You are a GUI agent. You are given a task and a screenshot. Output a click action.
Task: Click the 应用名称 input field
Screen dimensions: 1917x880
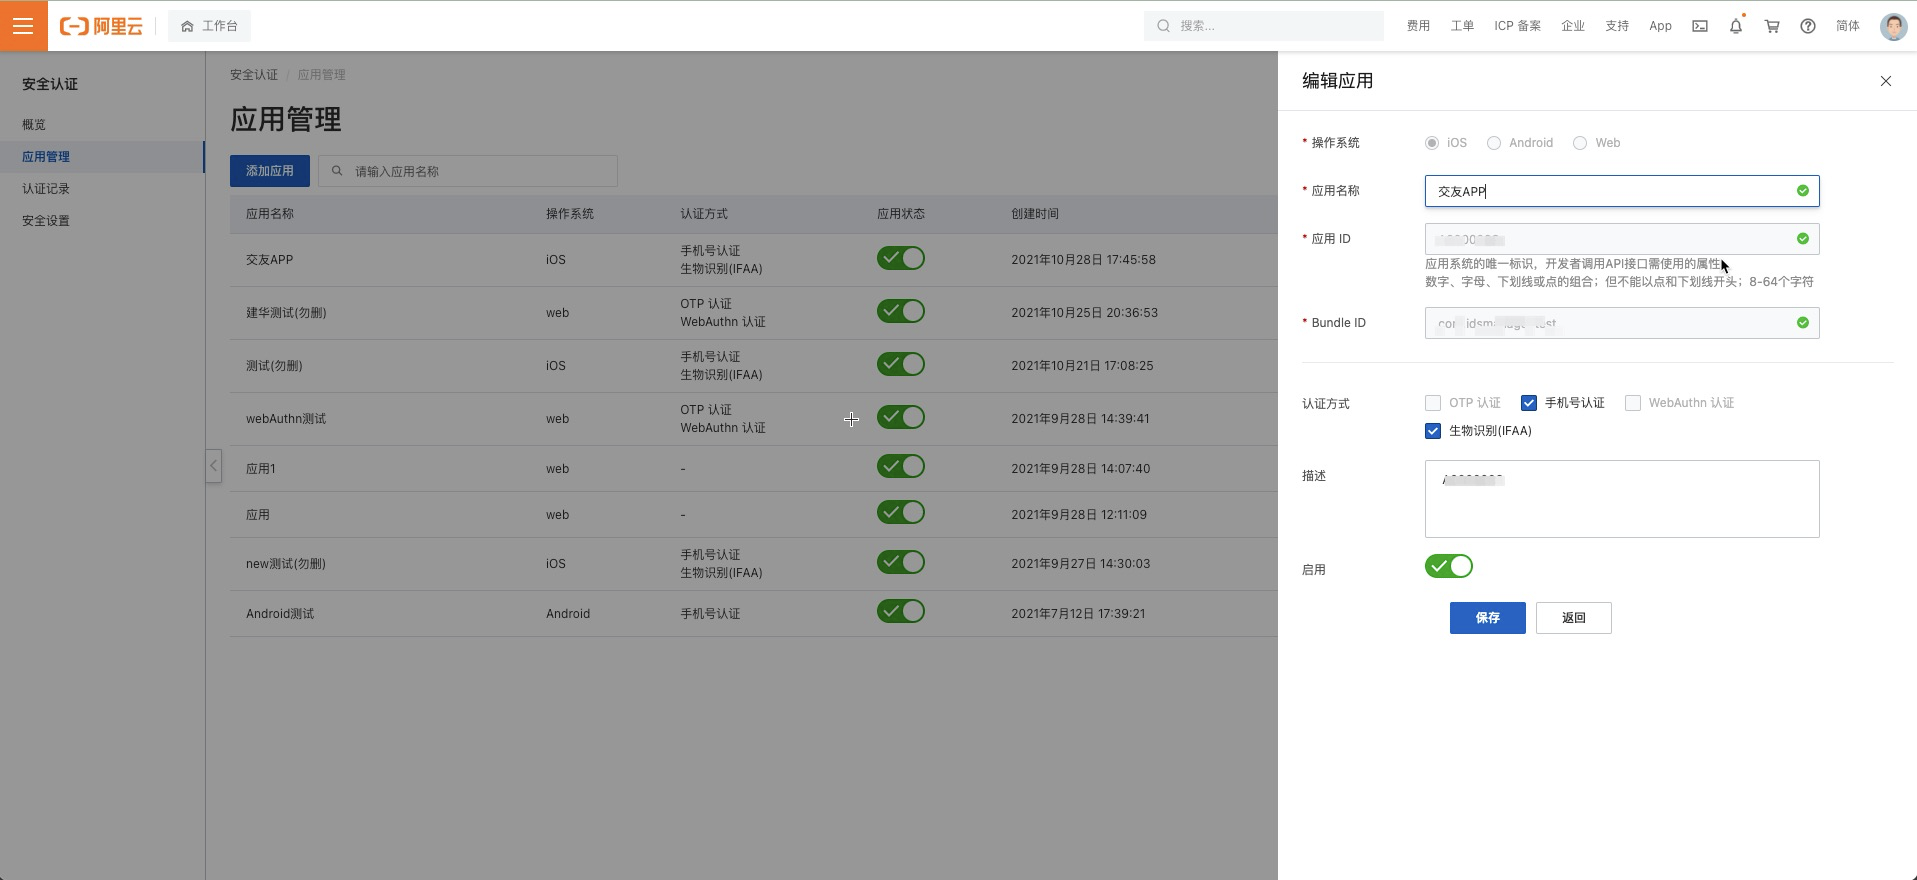(1622, 191)
